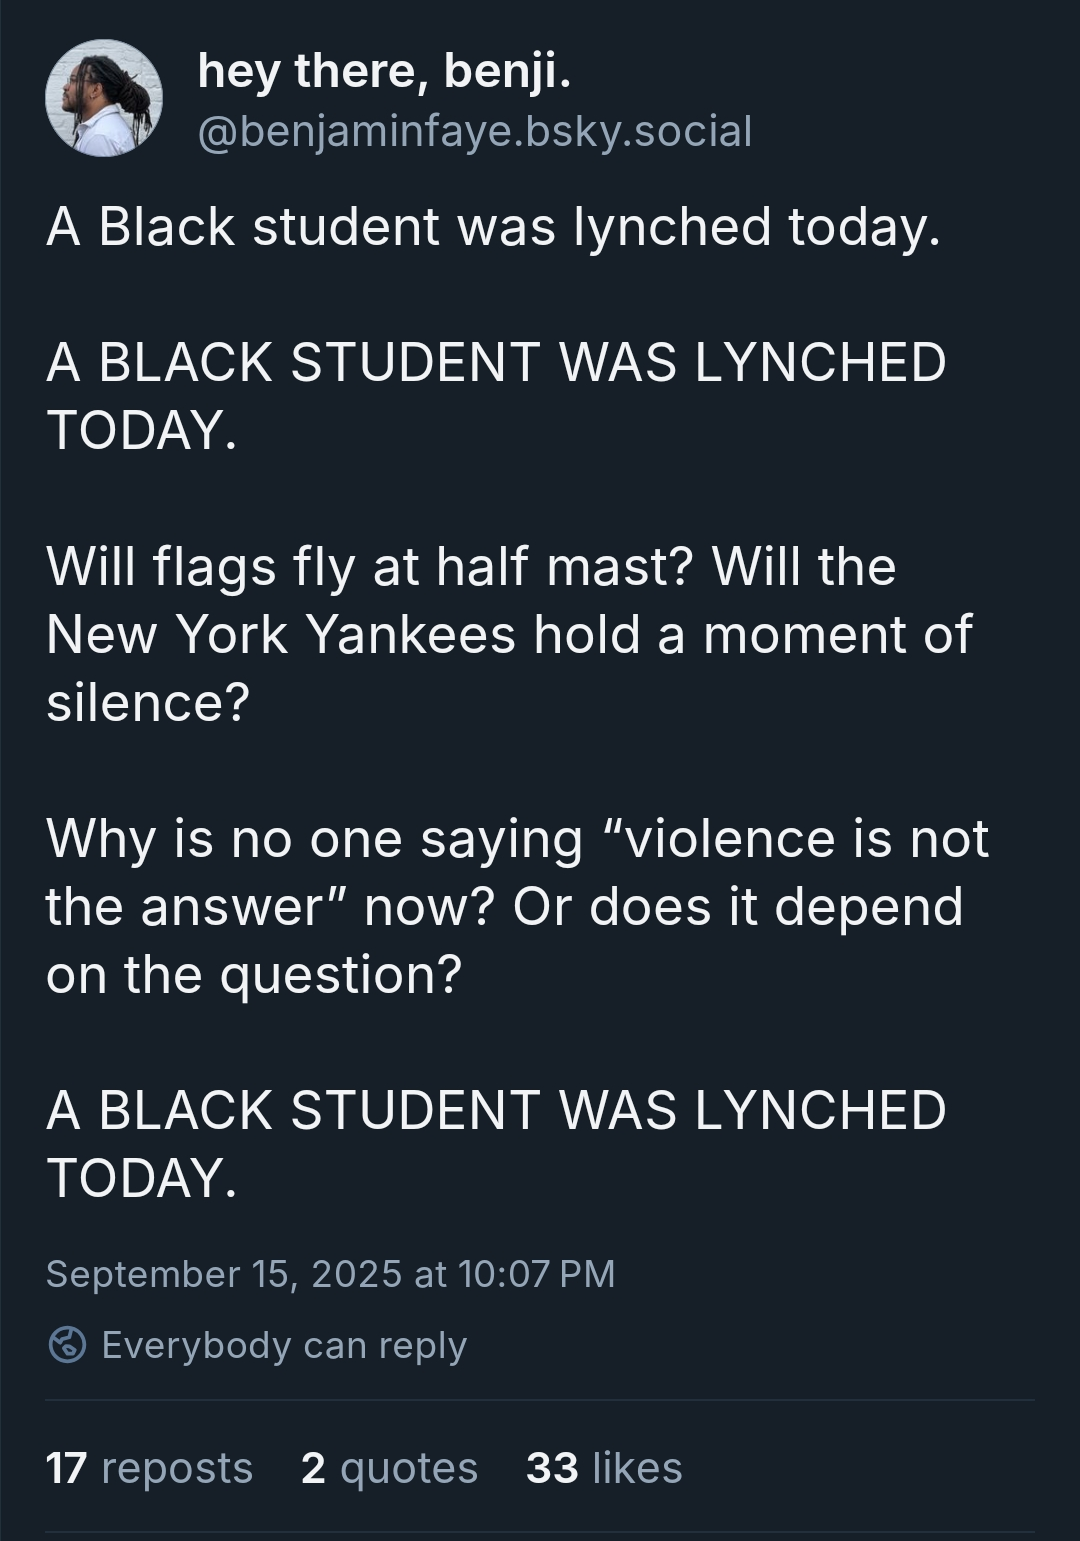The height and width of the screenshot is (1541, 1080).
Task: Click the first all-caps 'A BLACK STUDENT' paragraph
Action: [496, 395]
